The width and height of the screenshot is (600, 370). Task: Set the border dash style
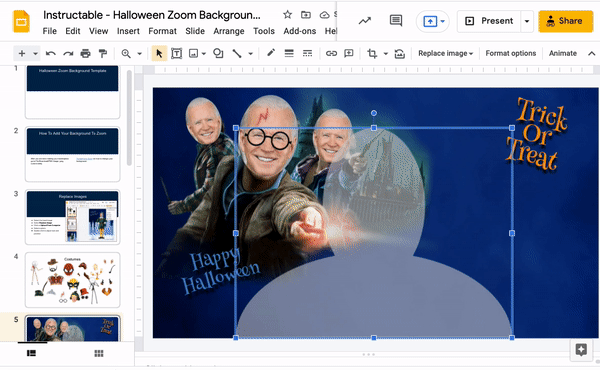[307, 54]
